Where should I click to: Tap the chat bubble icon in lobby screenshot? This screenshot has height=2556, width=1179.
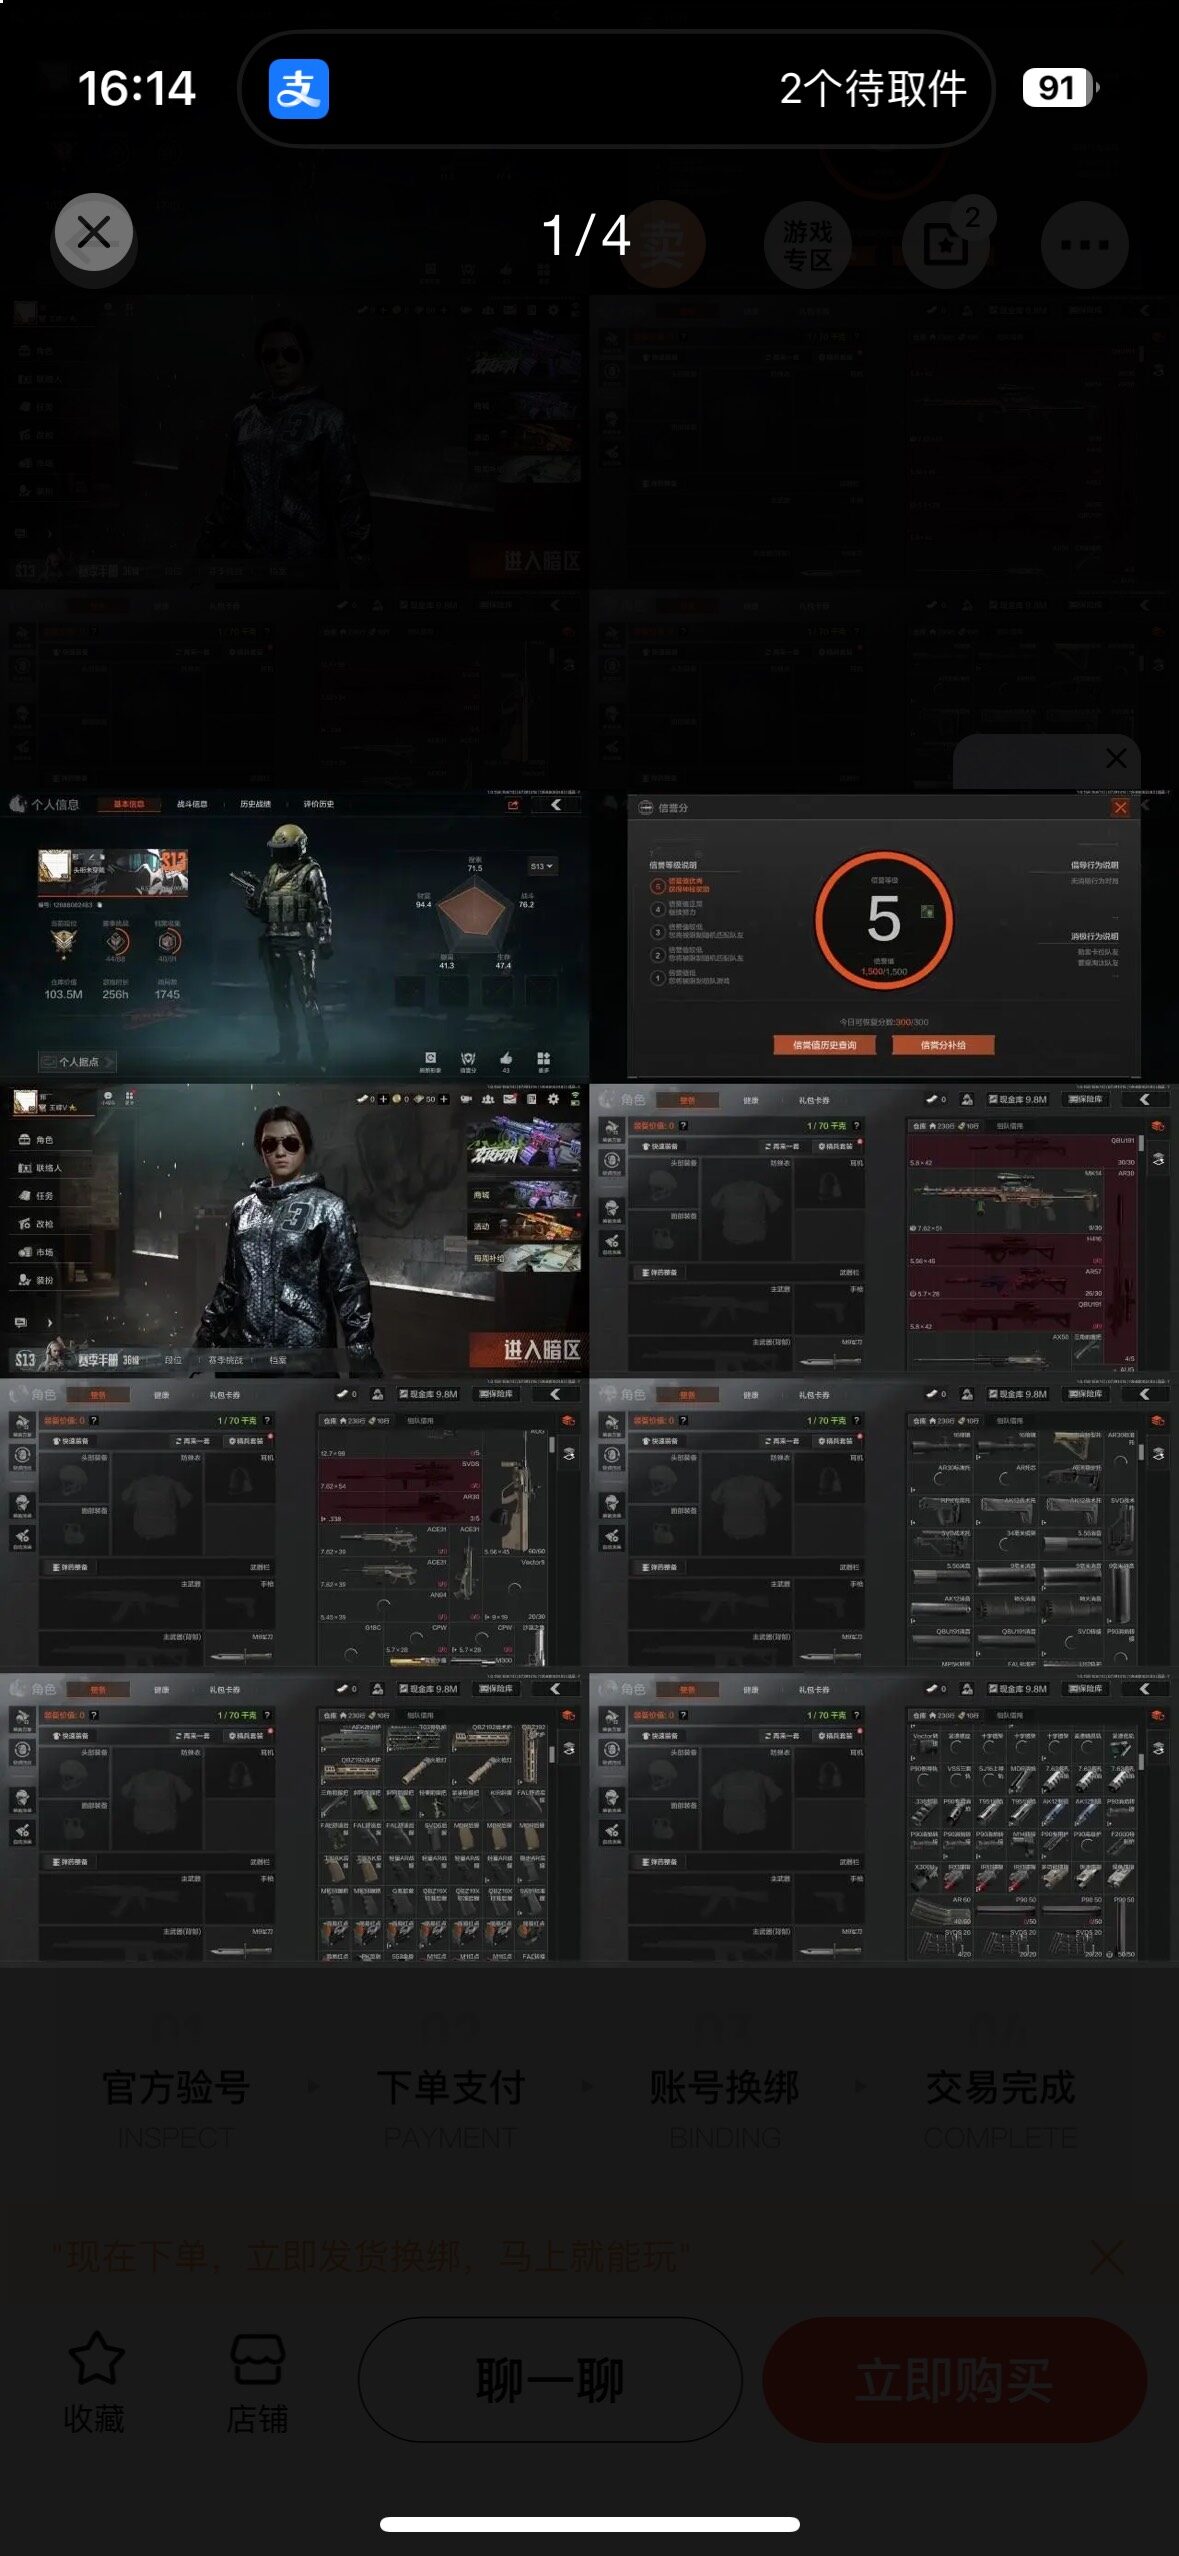tap(21, 1322)
